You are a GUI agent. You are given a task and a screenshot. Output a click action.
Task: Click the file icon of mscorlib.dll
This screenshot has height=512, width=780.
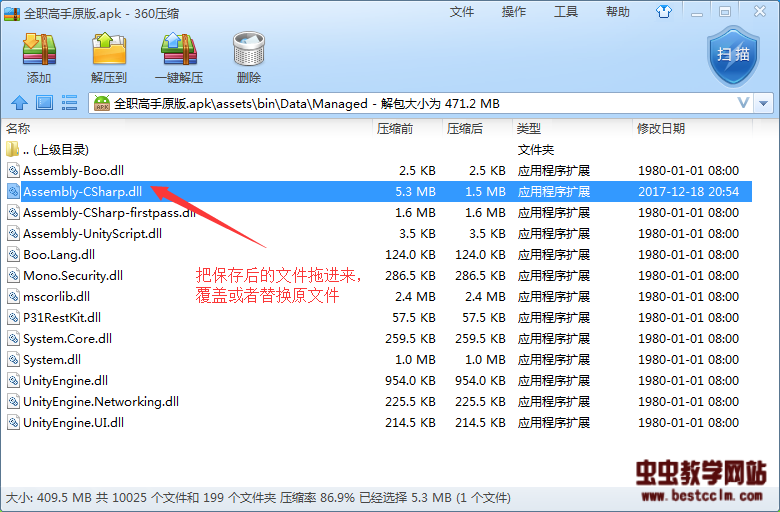13,297
